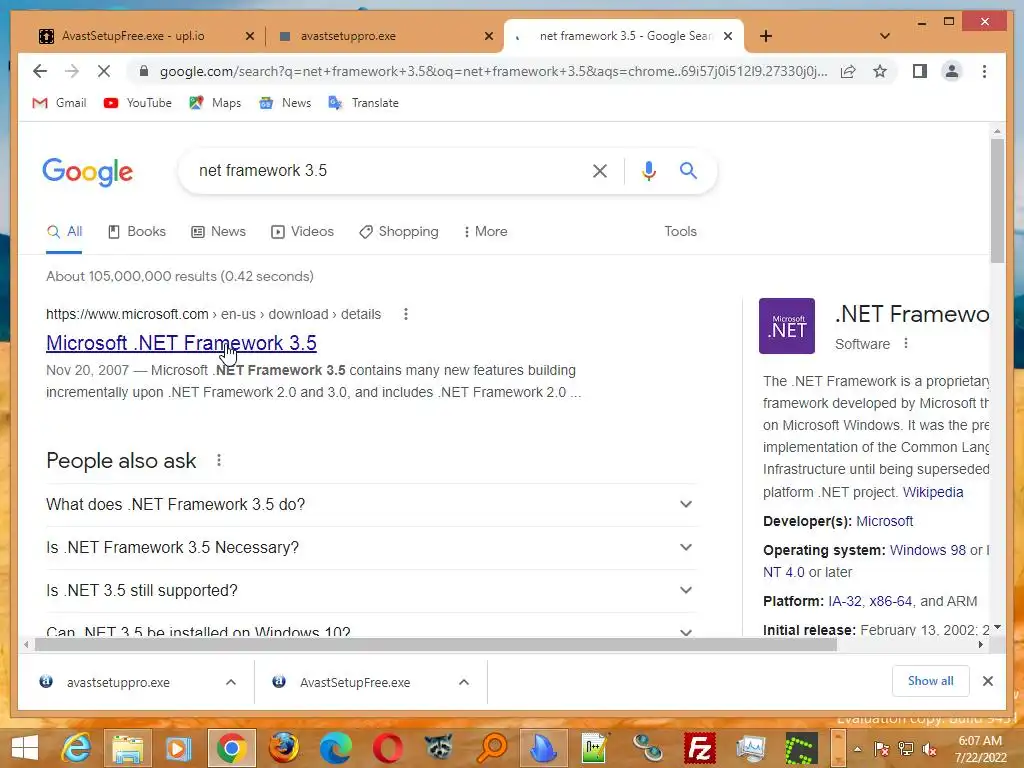The image size is (1024, 768).
Task: Open the More search filters menu
Action: coord(485,232)
